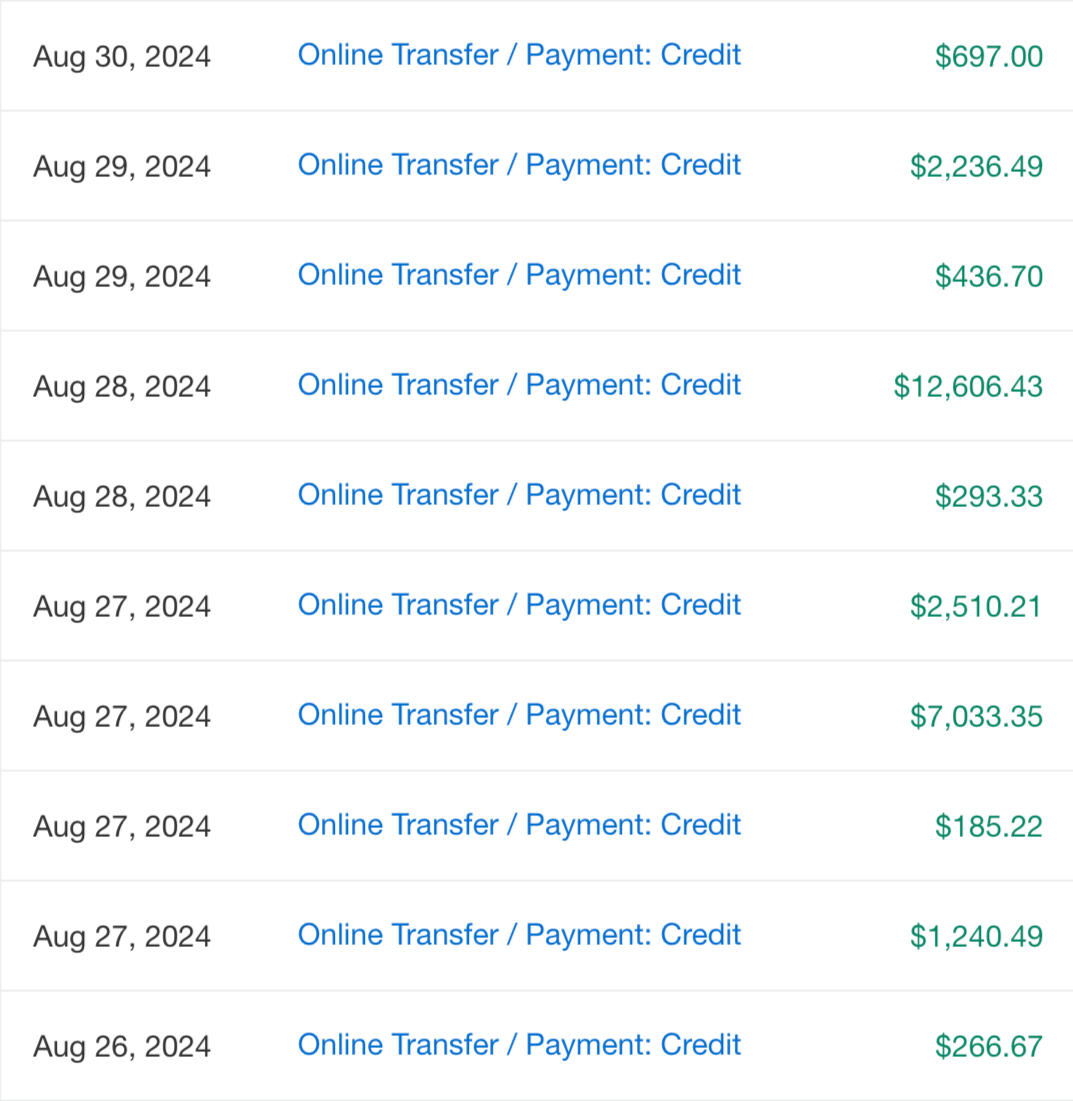Select the $185.22 credit amount

[x=988, y=826]
